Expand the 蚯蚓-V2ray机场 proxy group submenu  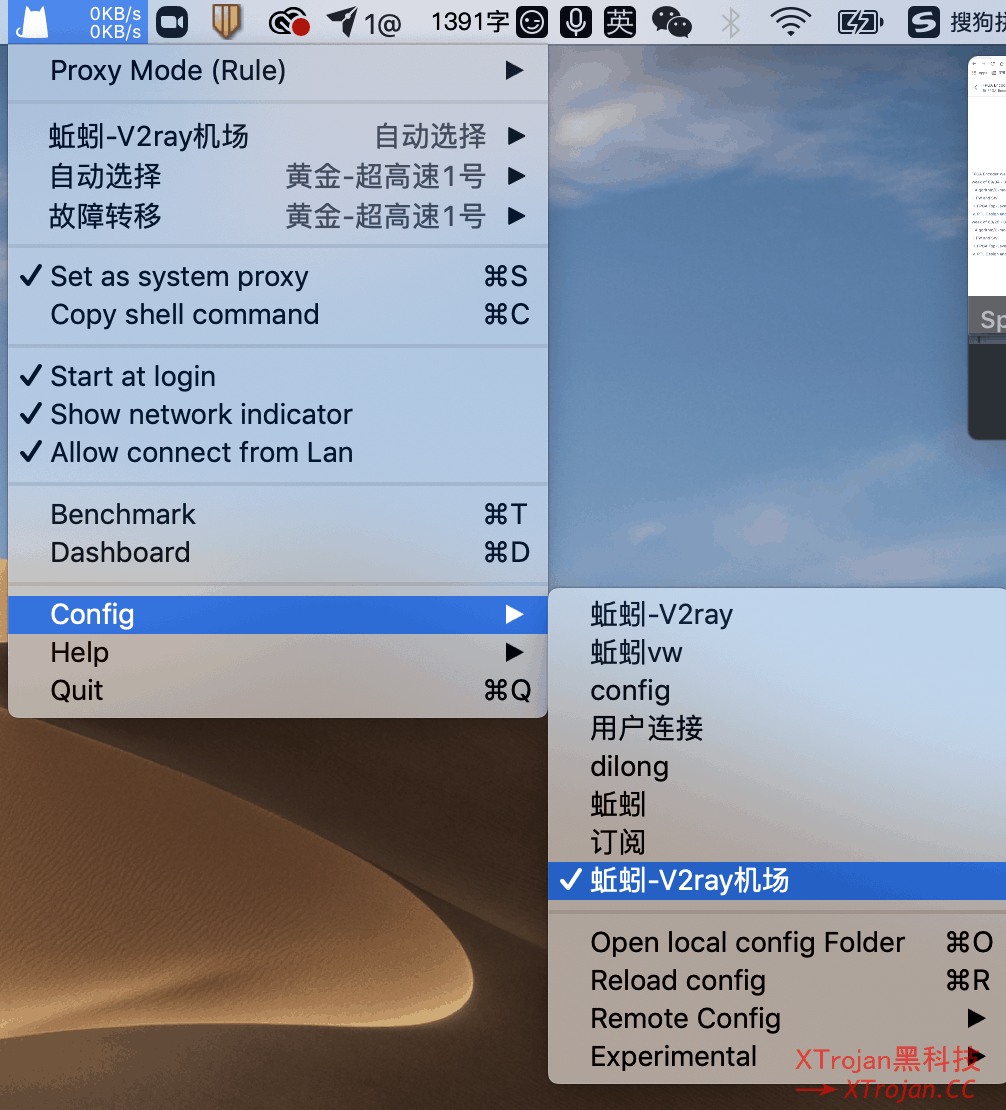point(278,136)
